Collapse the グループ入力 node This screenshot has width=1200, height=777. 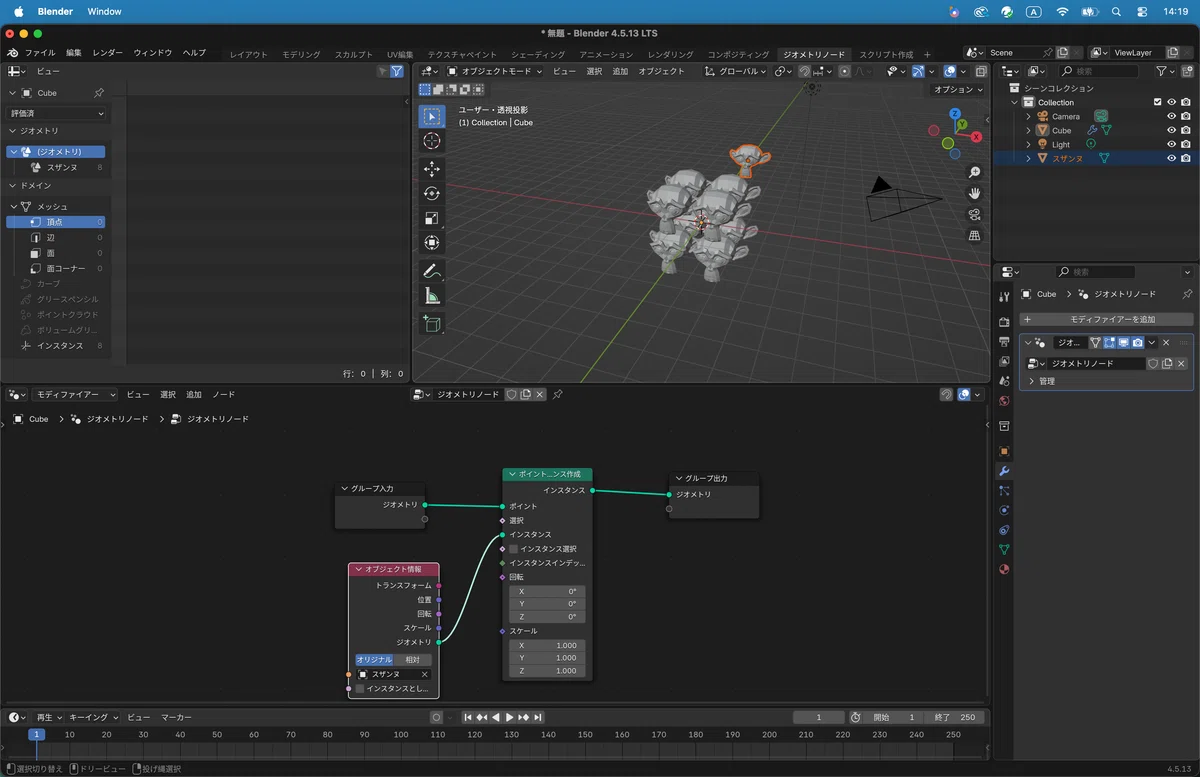coord(345,489)
